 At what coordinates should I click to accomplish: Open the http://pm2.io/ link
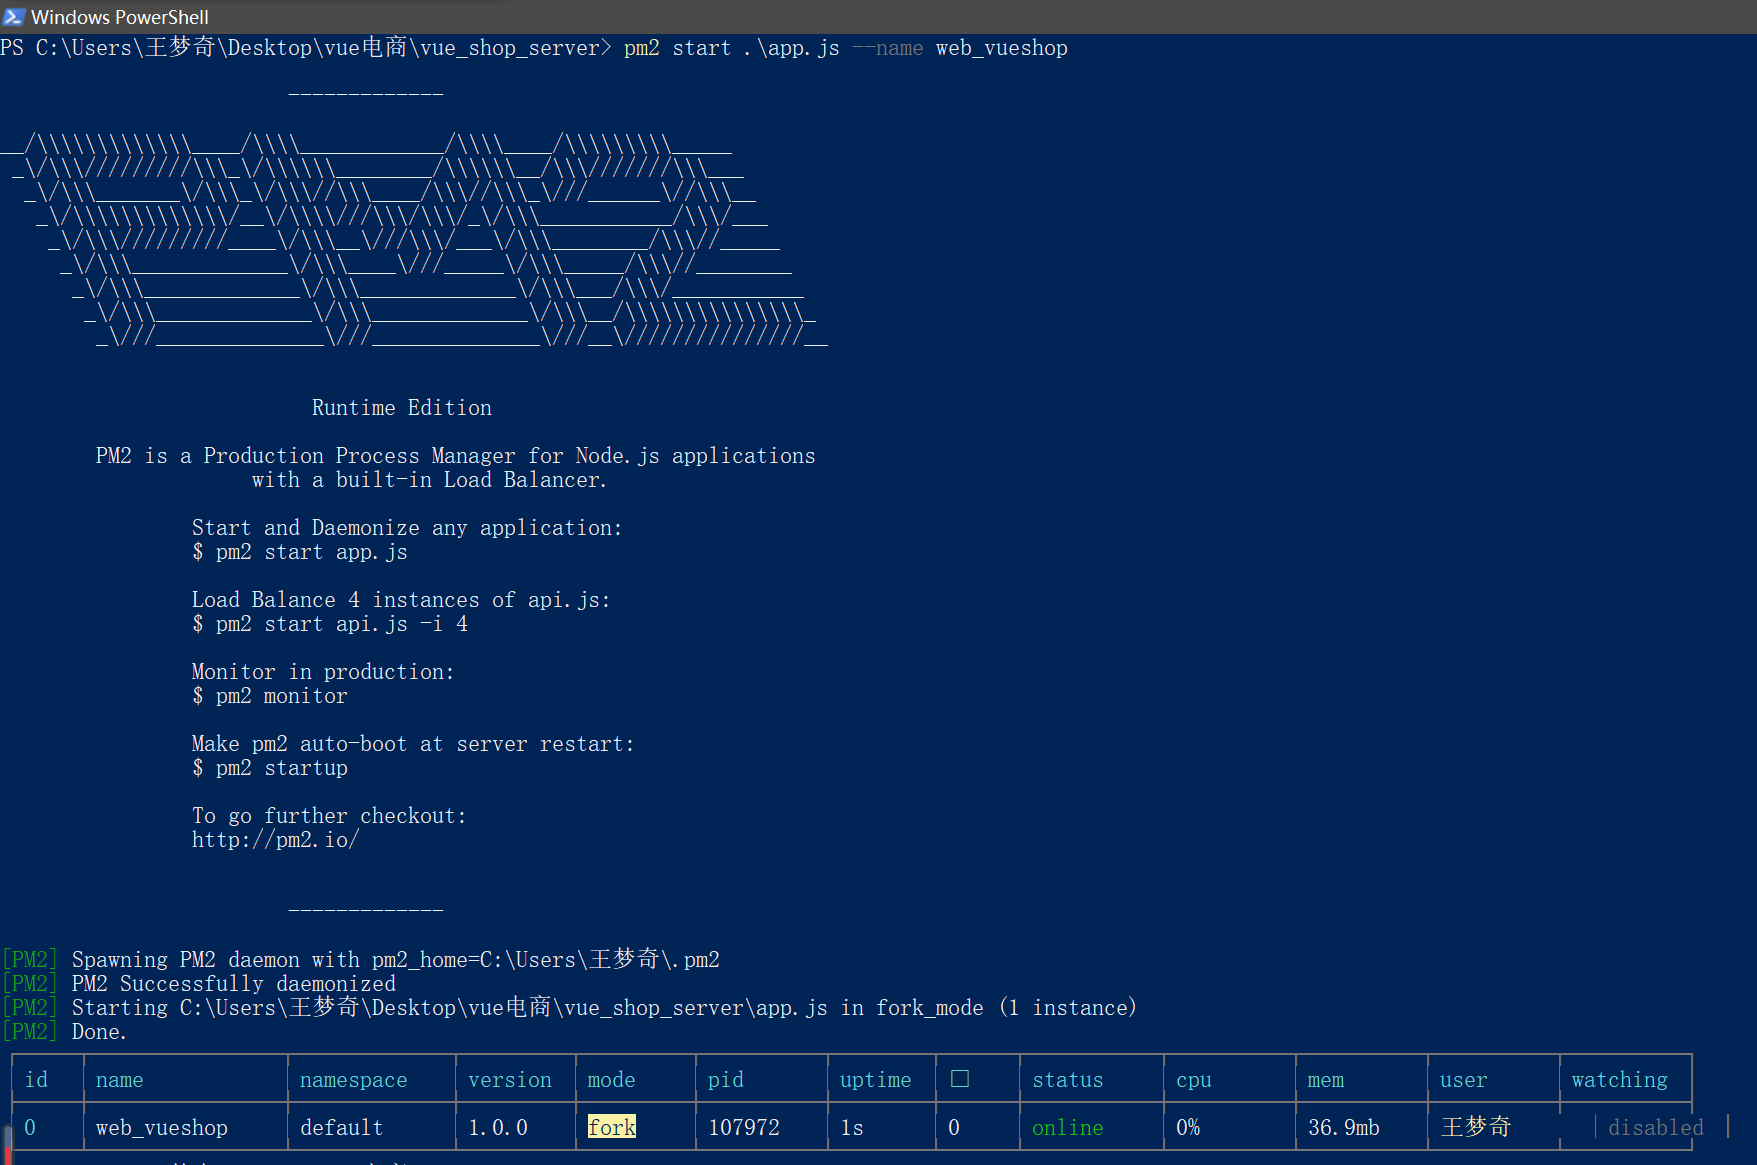(275, 840)
